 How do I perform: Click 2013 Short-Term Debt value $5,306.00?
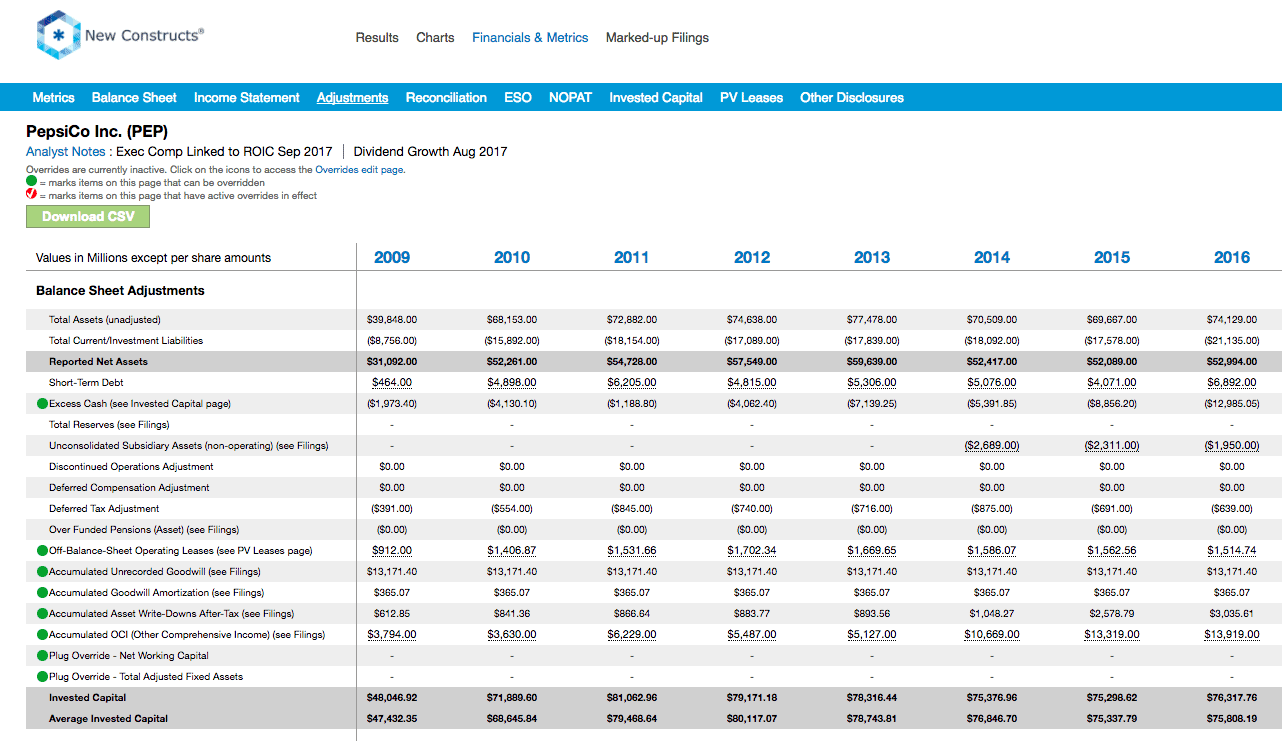[872, 383]
